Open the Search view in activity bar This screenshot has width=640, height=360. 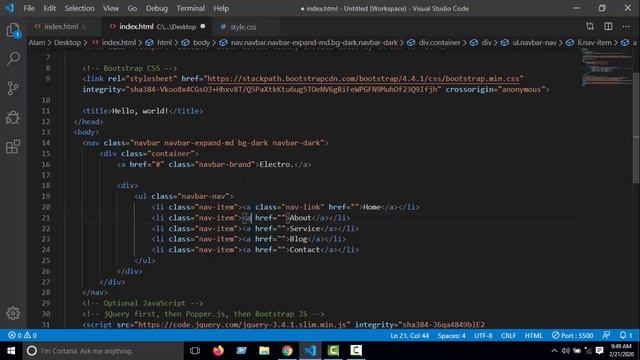(13, 59)
